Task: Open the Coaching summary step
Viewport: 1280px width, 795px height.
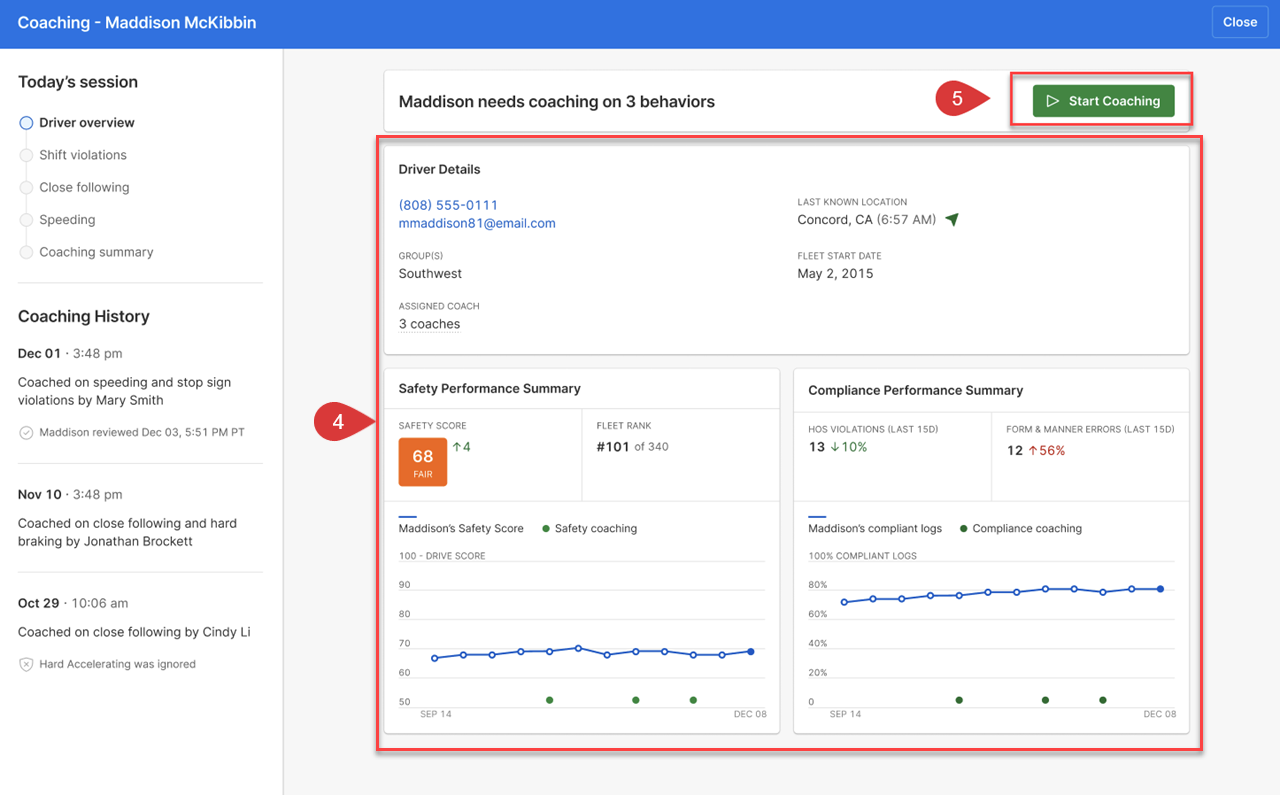Action: coord(96,252)
